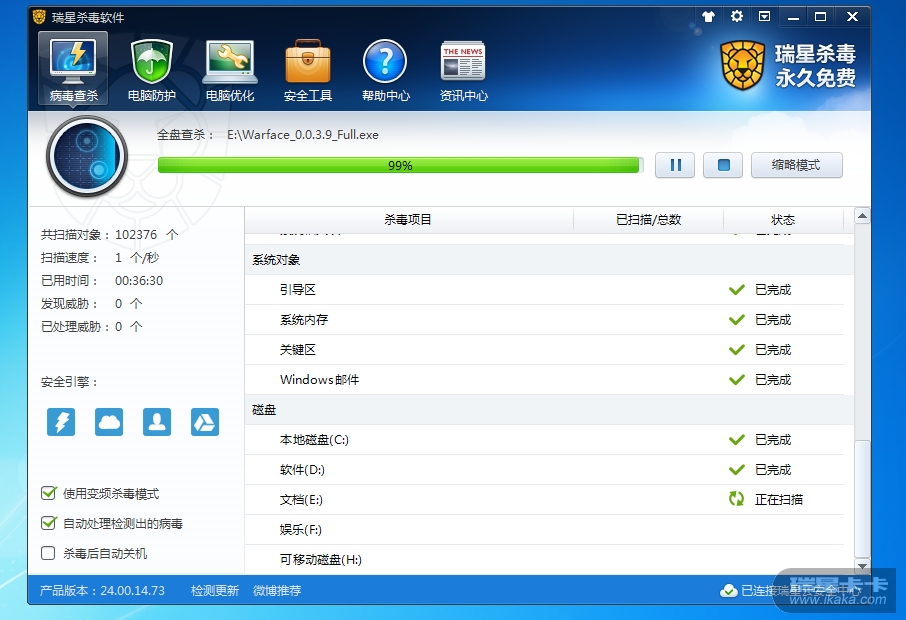This screenshot has height=620, width=906.
Task: Click the 已用时间 00:36:30 value
Action: [139, 281]
